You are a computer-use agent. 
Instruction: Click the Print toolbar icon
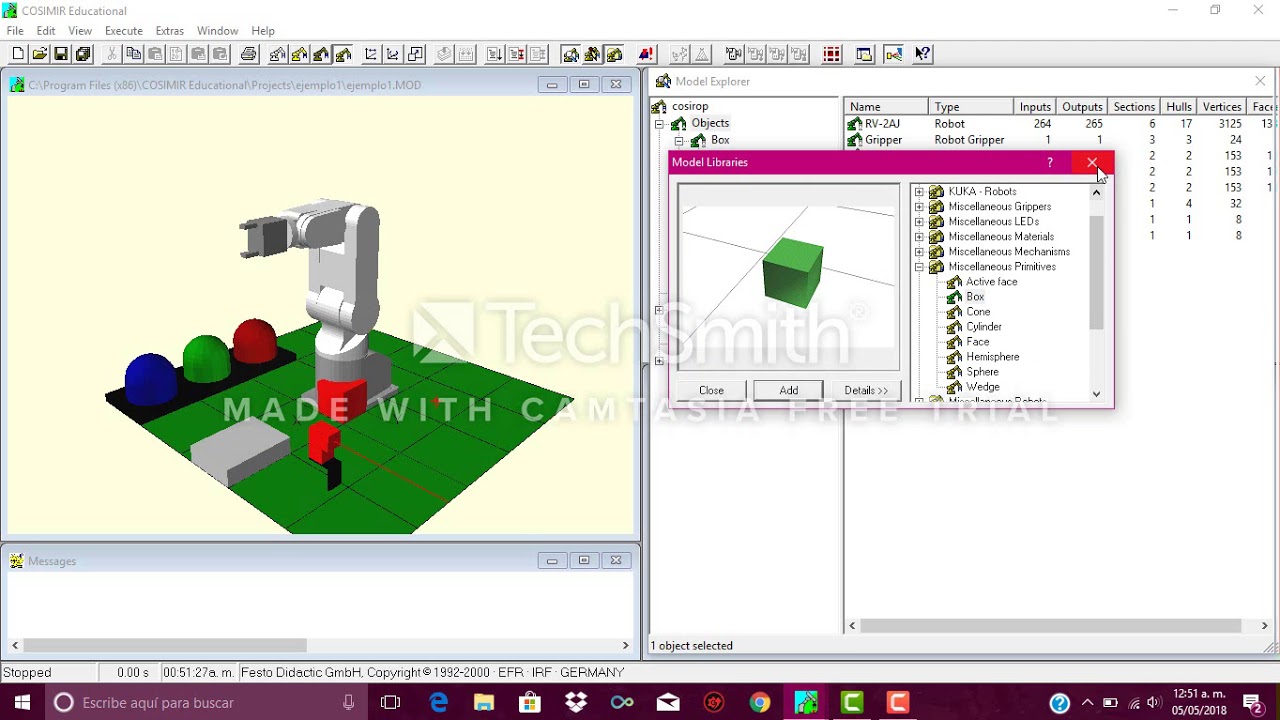(248, 54)
